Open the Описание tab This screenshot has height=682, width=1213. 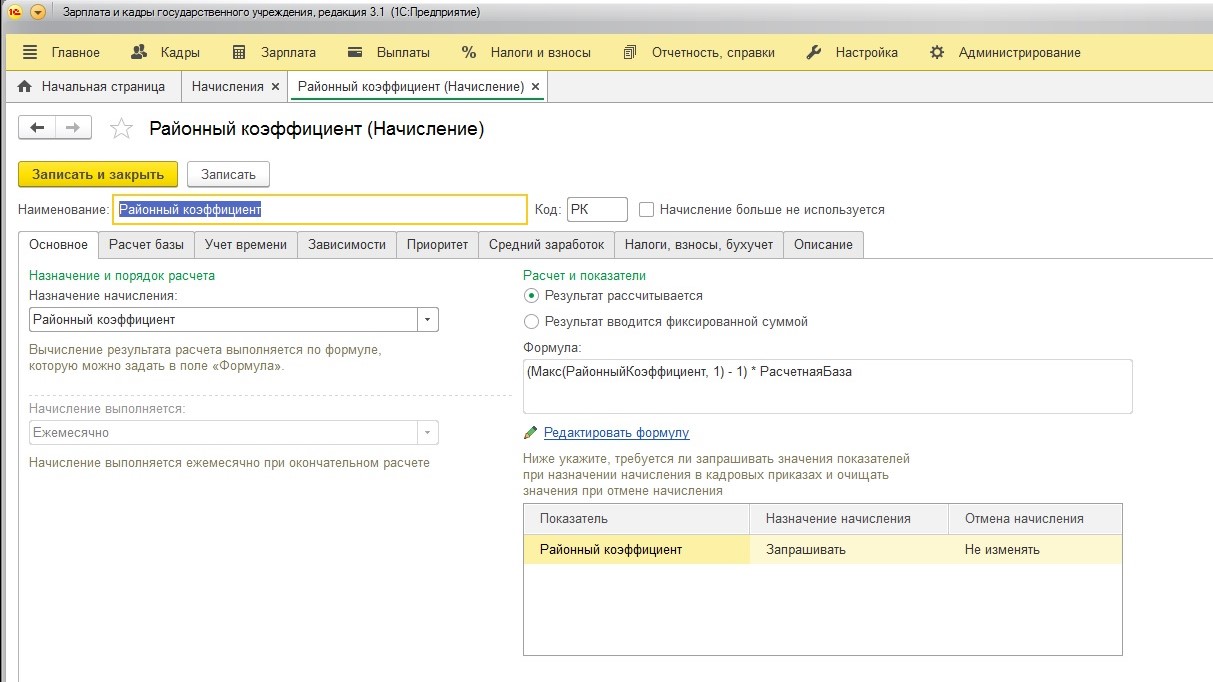point(823,245)
